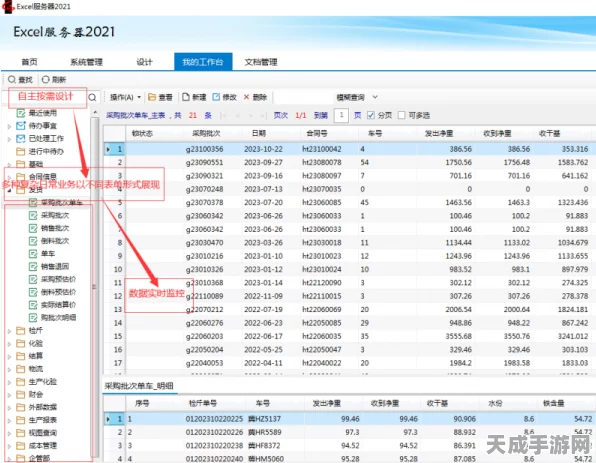Sort by the 日期 column header
This screenshot has height=463, width=596.
click(259, 133)
